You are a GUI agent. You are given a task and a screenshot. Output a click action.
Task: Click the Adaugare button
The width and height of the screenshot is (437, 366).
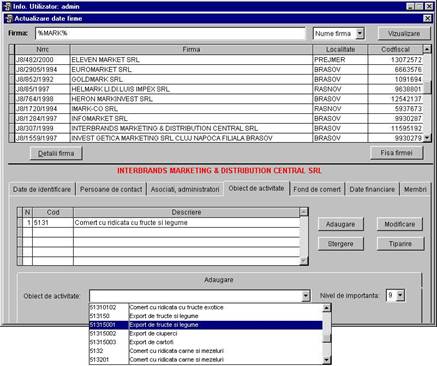(340, 224)
